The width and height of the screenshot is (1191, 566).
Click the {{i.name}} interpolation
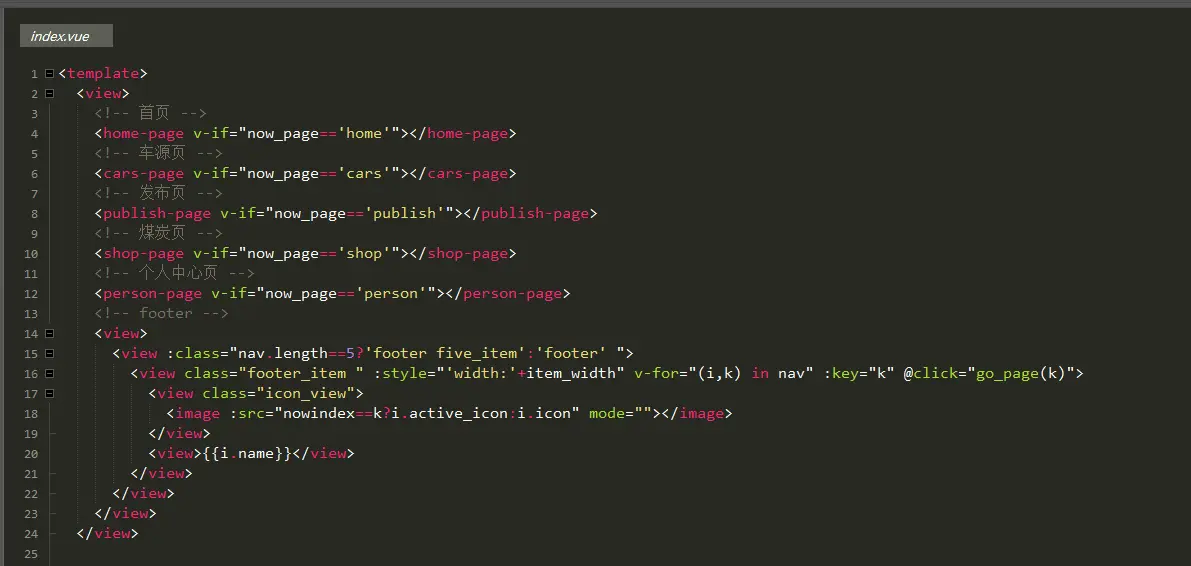(246, 454)
